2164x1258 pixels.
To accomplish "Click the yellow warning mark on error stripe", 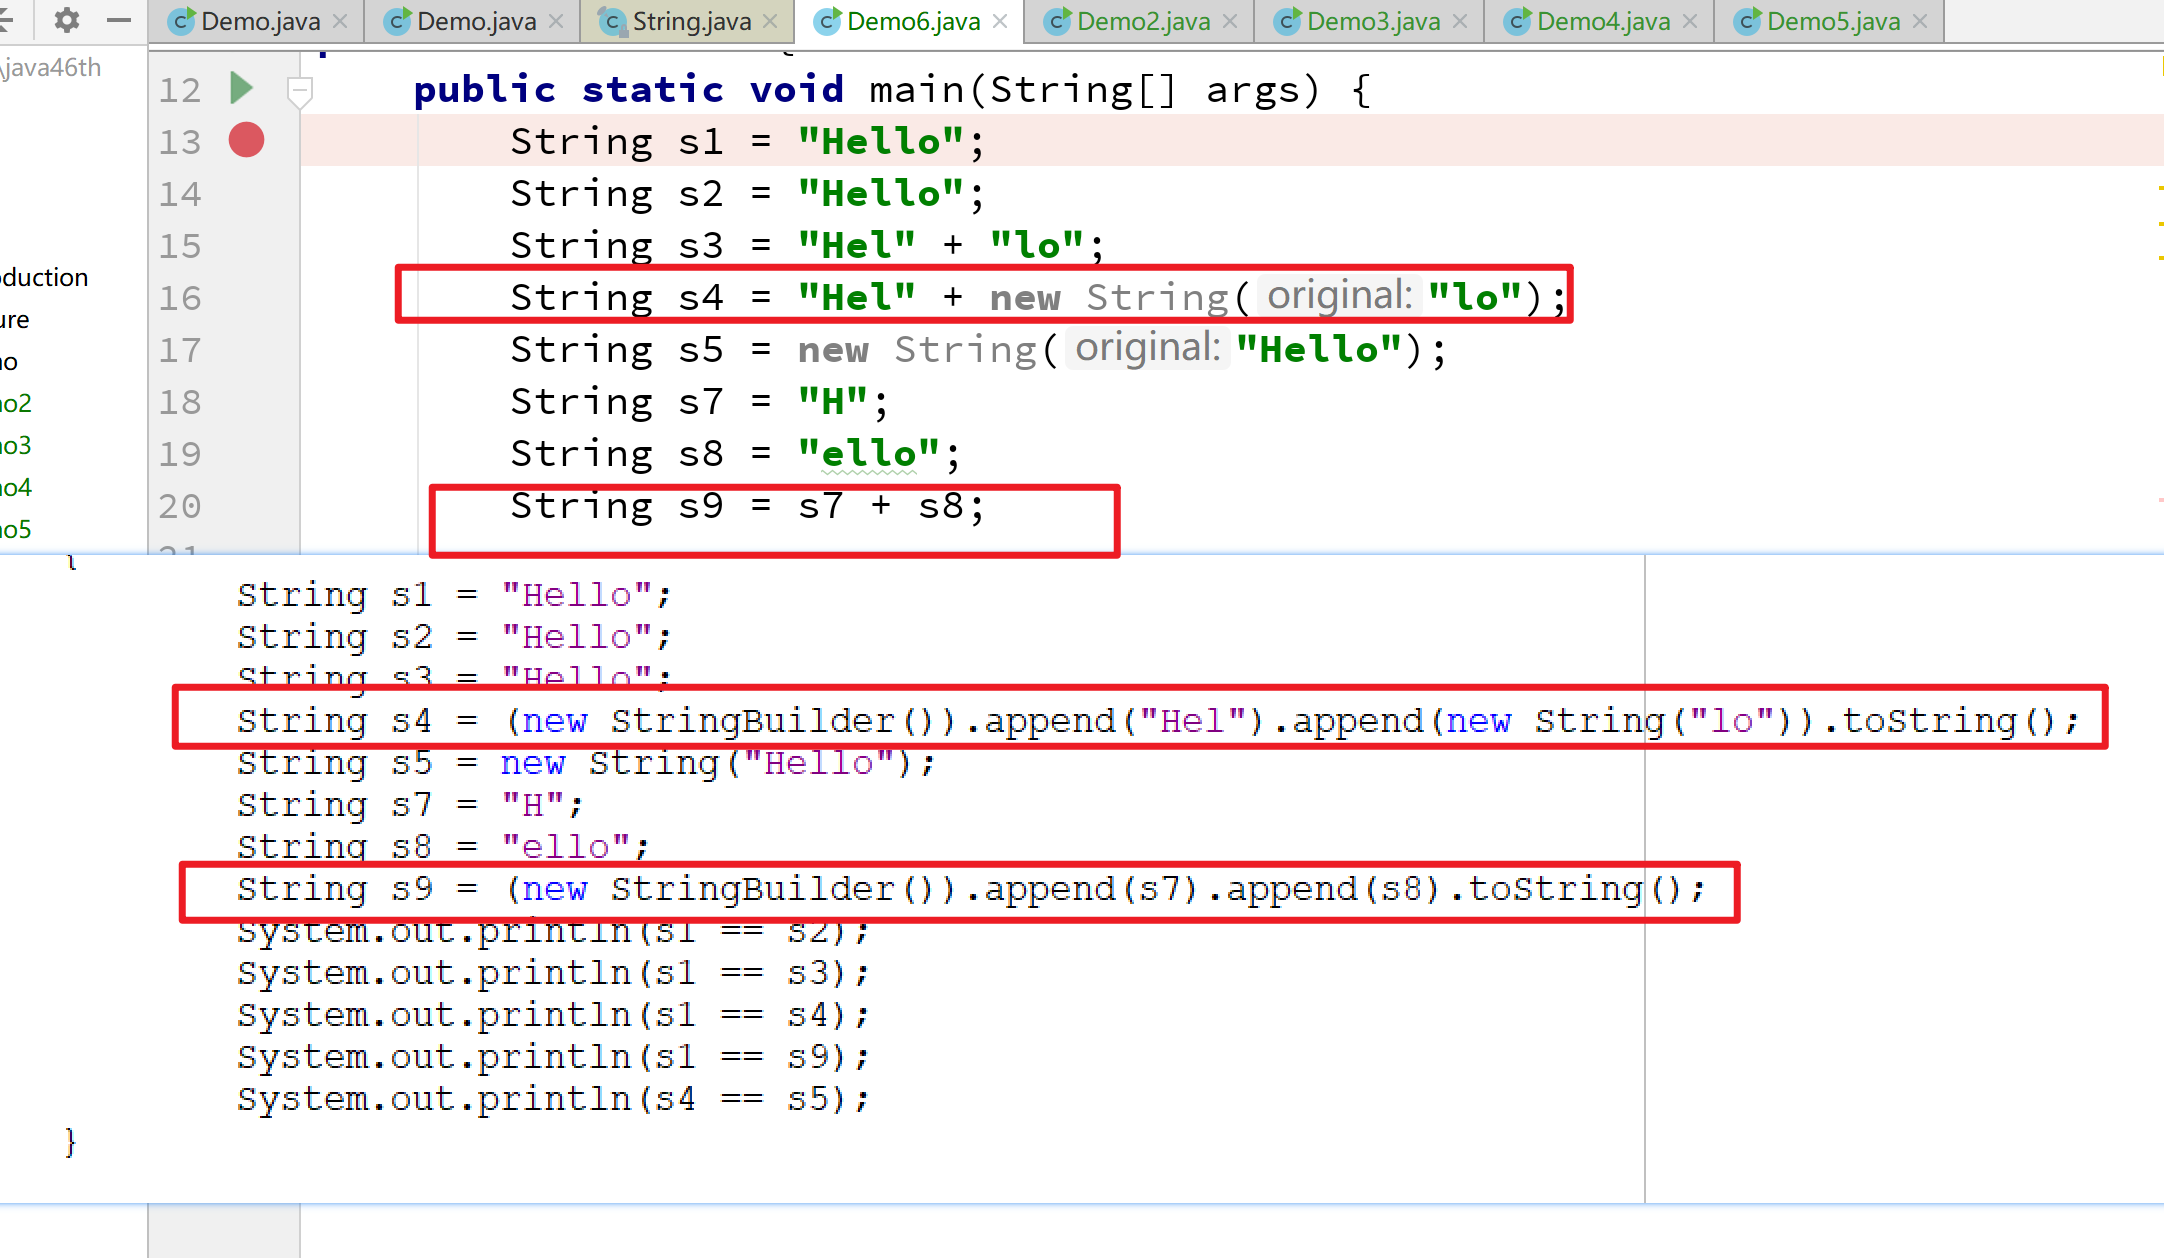I will point(2160,188).
